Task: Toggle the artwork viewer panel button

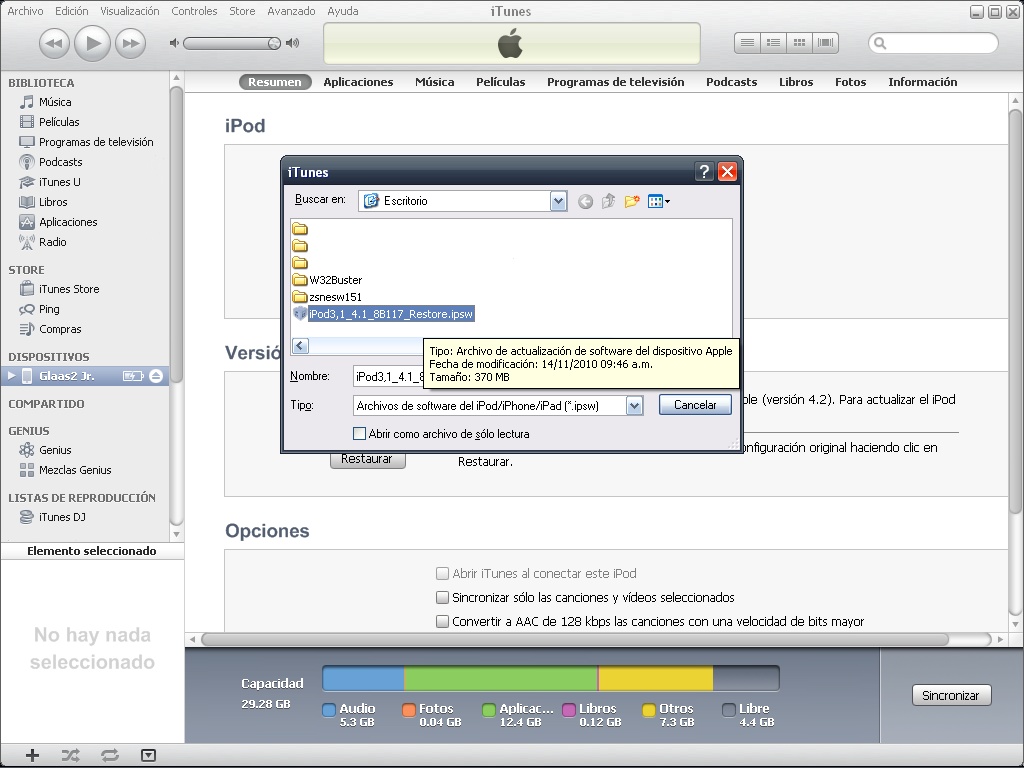Action: pyautogui.click(x=148, y=756)
